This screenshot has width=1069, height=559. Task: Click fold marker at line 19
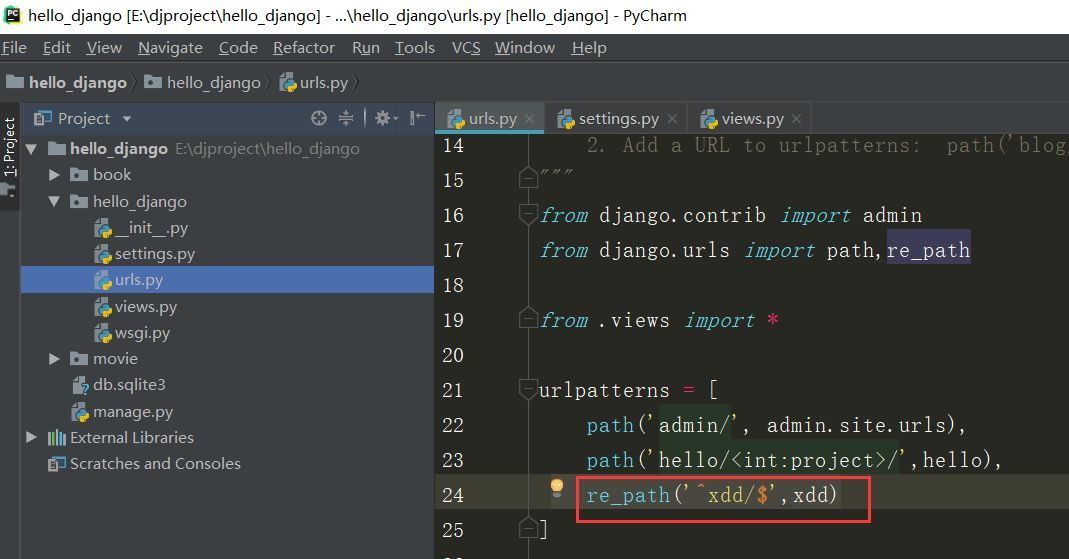tap(528, 318)
